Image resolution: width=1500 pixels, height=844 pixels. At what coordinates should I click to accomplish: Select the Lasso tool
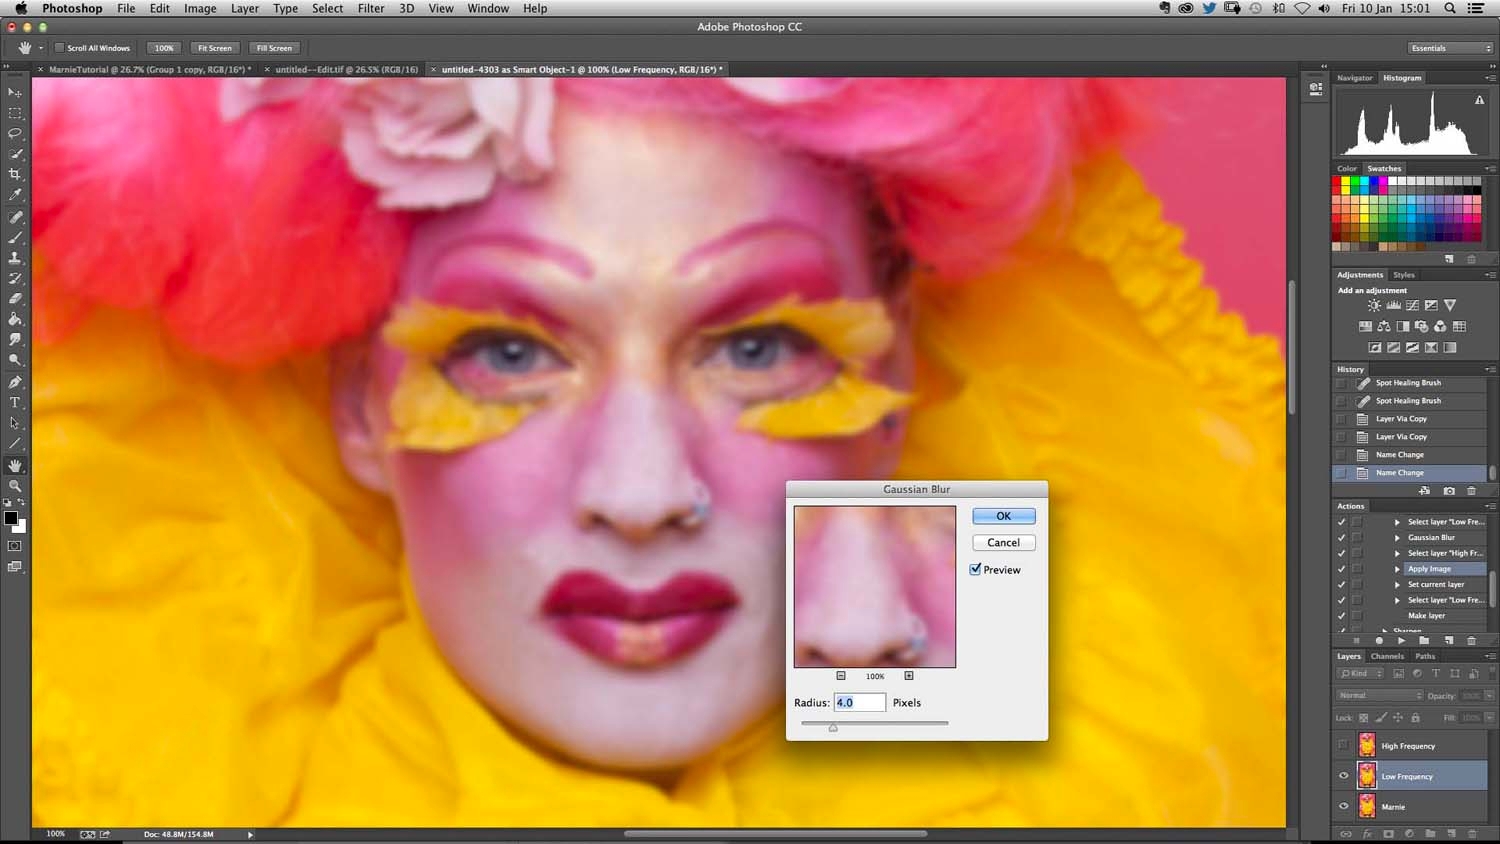pos(15,133)
